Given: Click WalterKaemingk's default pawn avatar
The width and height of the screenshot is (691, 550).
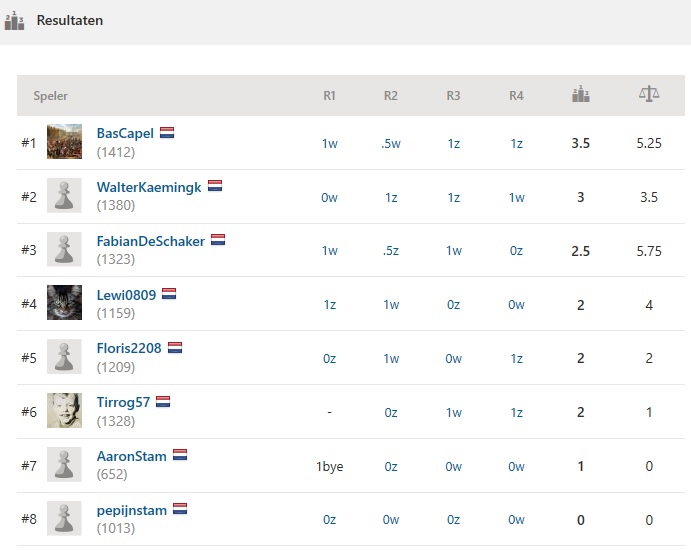Looking at the screenshot, I should pyautogui.click(x=64, y=195).
